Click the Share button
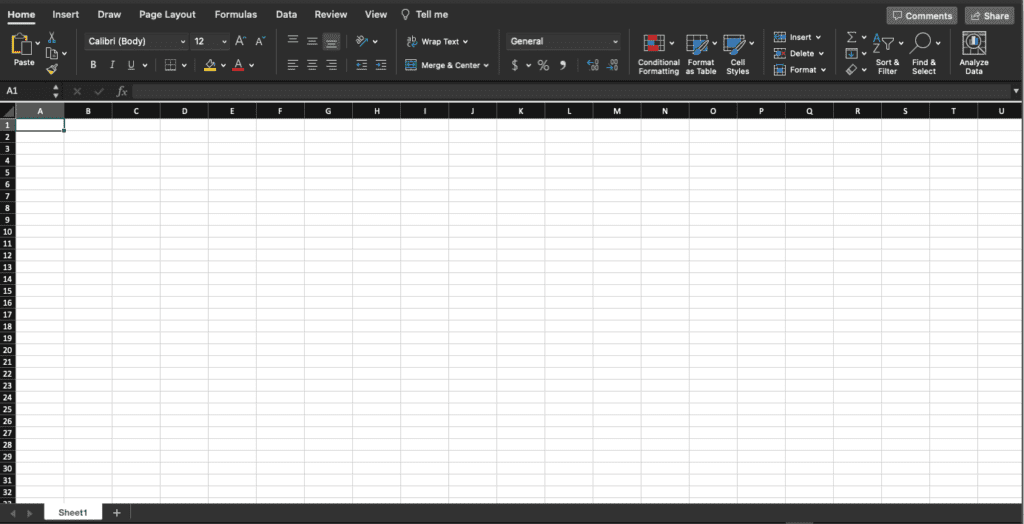Screen dimensions: 1024x524 [x=989, y=16]
